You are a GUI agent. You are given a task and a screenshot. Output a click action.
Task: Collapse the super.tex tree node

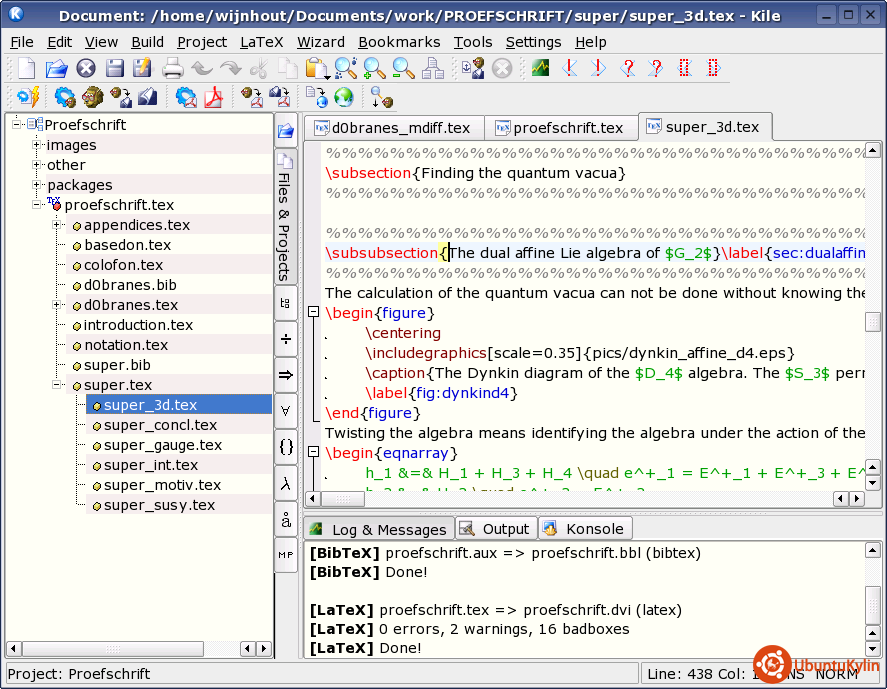click(x=57, y=385)
